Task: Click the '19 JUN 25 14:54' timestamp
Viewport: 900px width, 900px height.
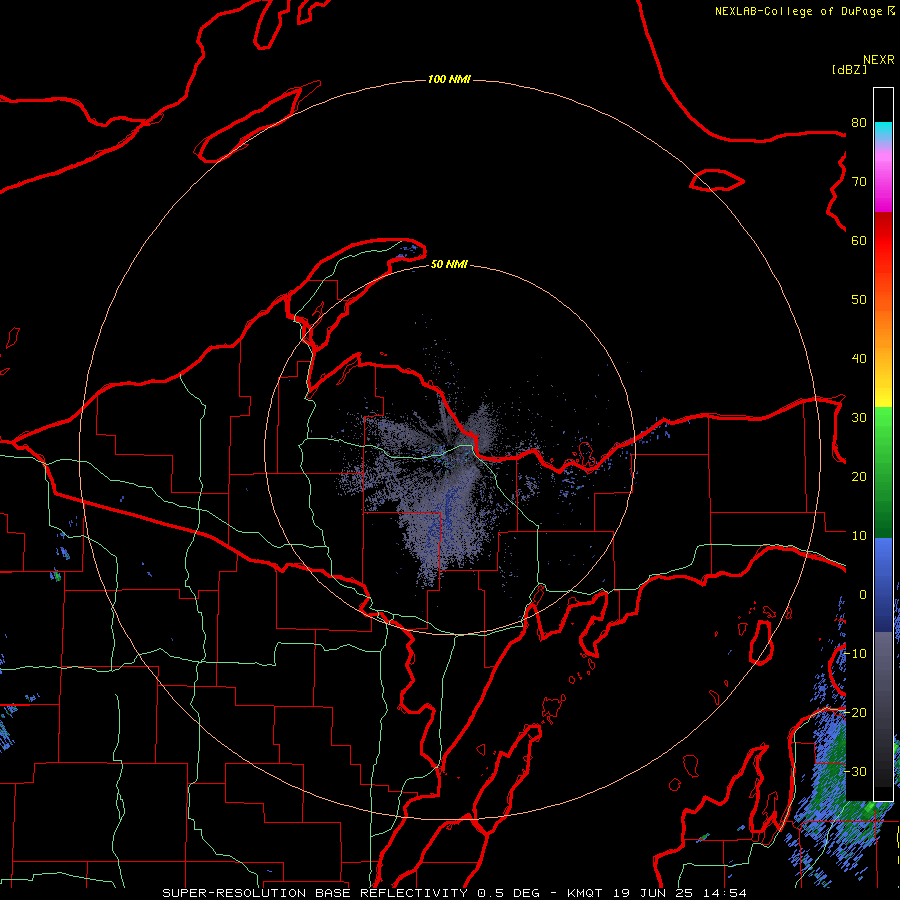Action: [680, 893]
